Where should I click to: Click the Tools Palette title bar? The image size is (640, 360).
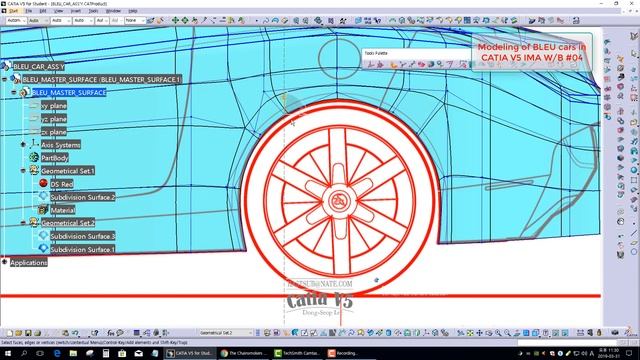[416, 53]
